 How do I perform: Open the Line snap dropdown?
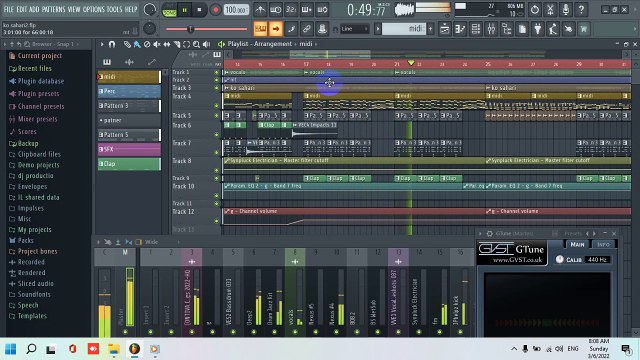pyautogui.click(x=355, y=29)
